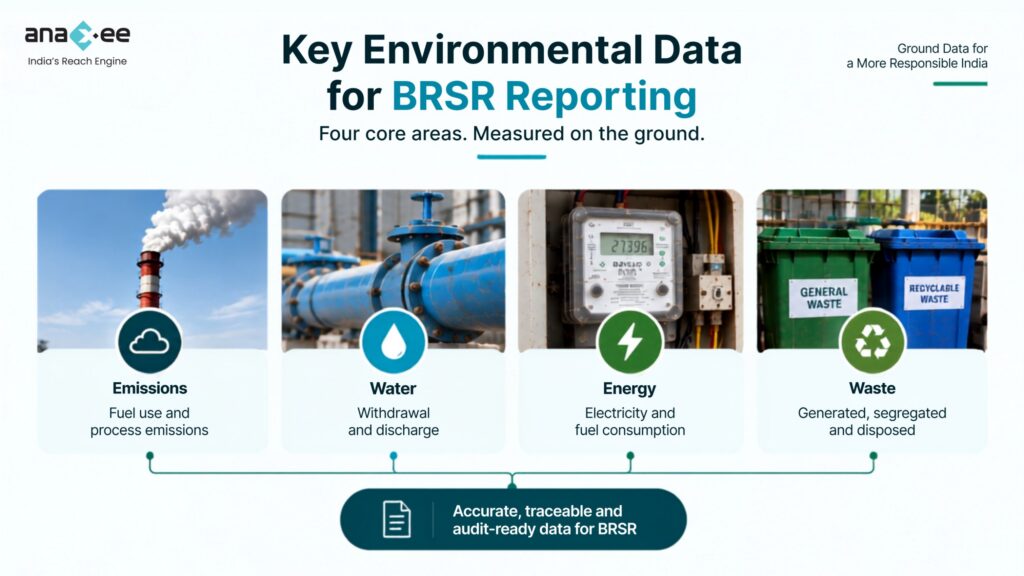Click the anaxee logo
Image resolution: width=1024 pixels, height=576 pixels.
(x=77, y=35)
